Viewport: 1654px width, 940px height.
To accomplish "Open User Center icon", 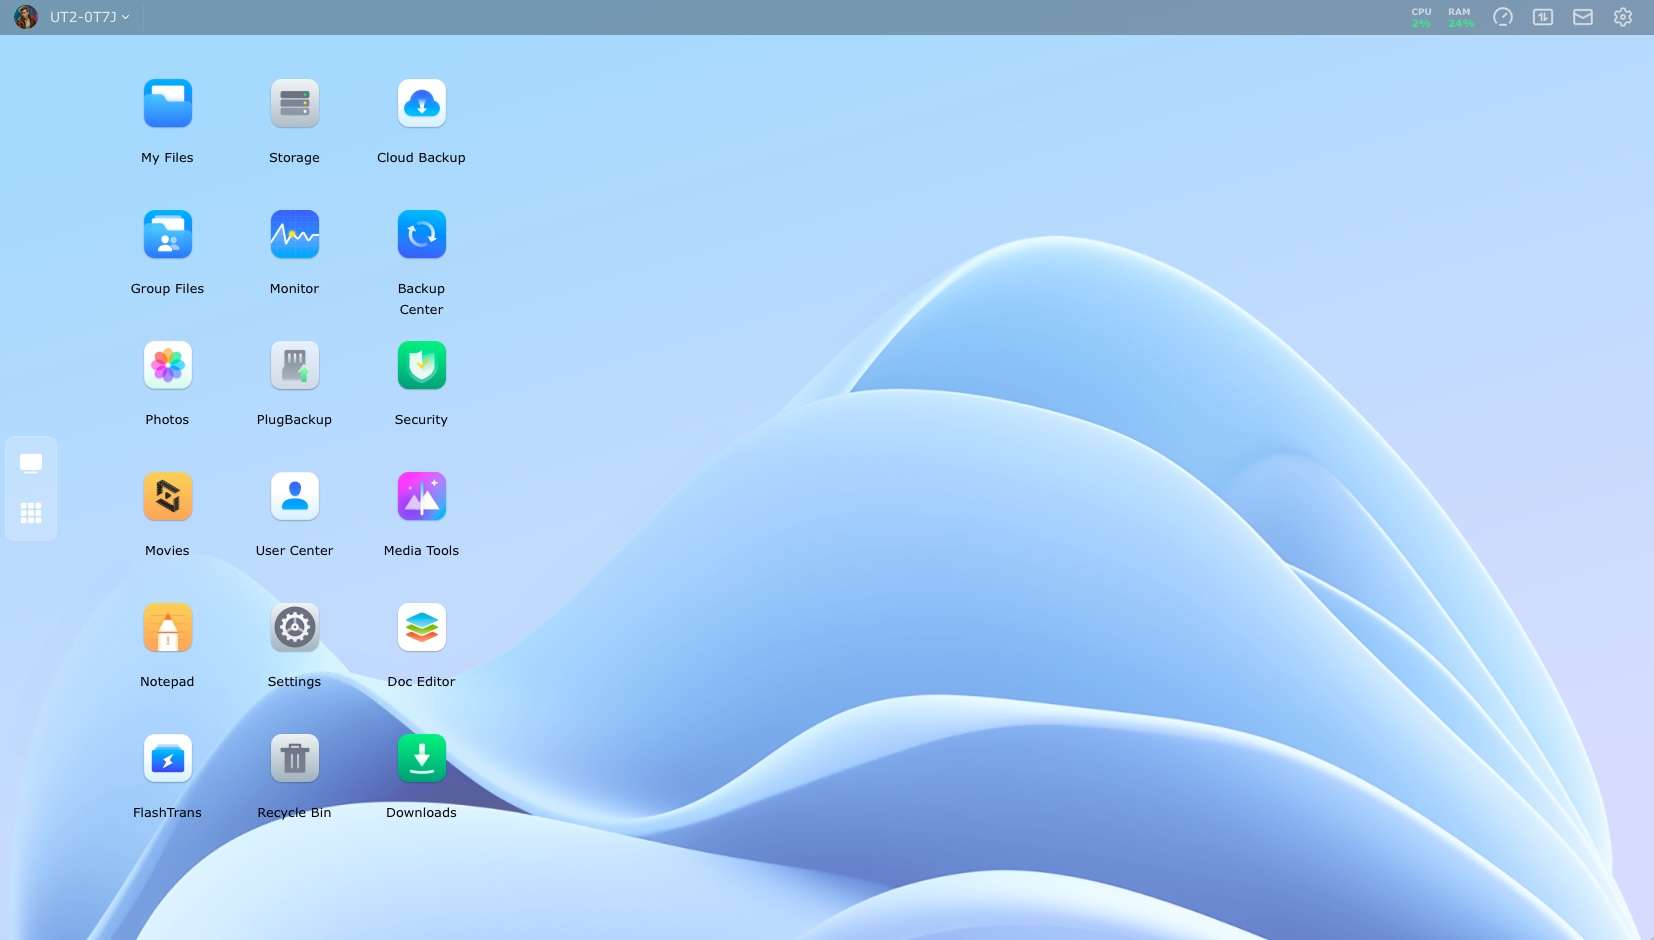I will (294, 497).
